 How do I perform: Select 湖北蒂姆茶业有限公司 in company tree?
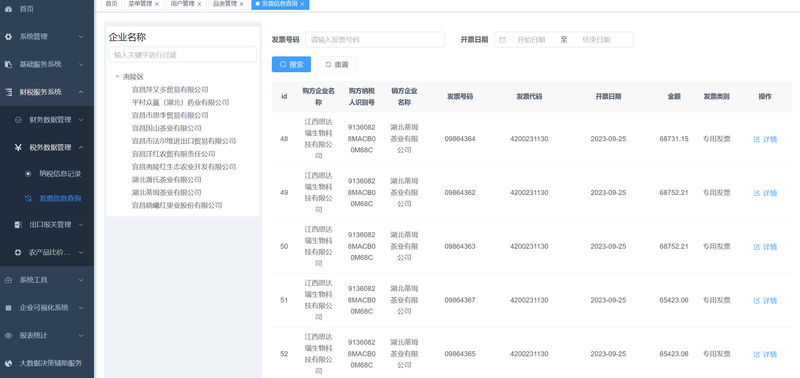[166, 192]
